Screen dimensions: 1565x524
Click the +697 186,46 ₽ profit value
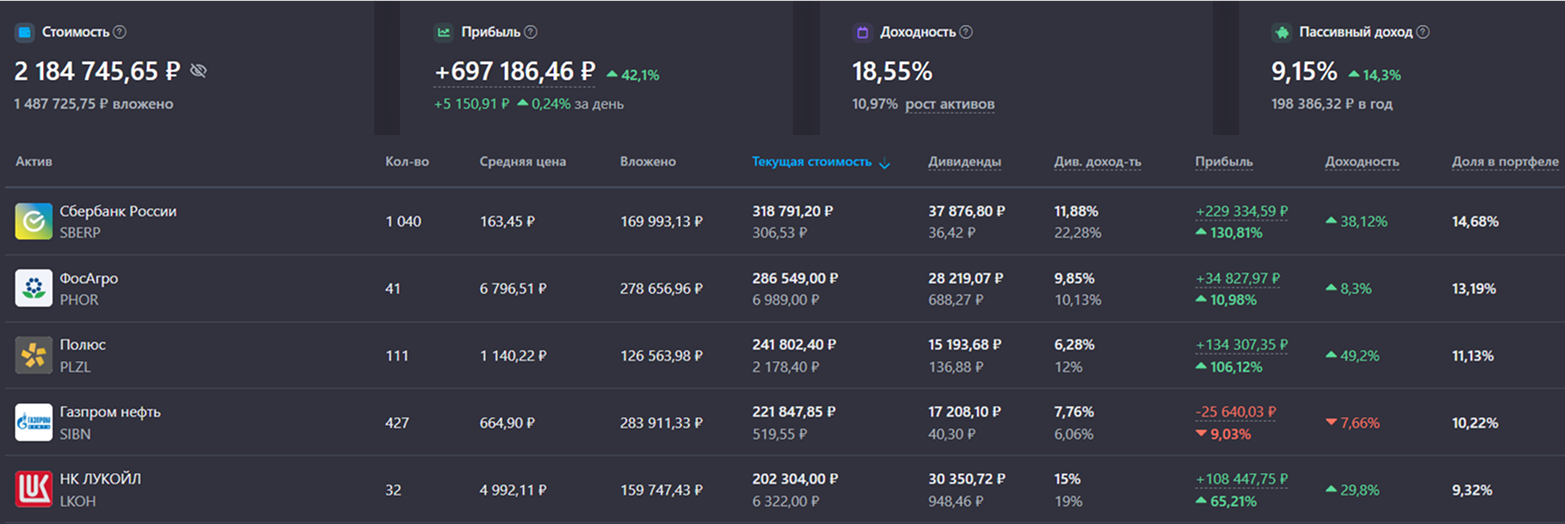click(514, 72)
